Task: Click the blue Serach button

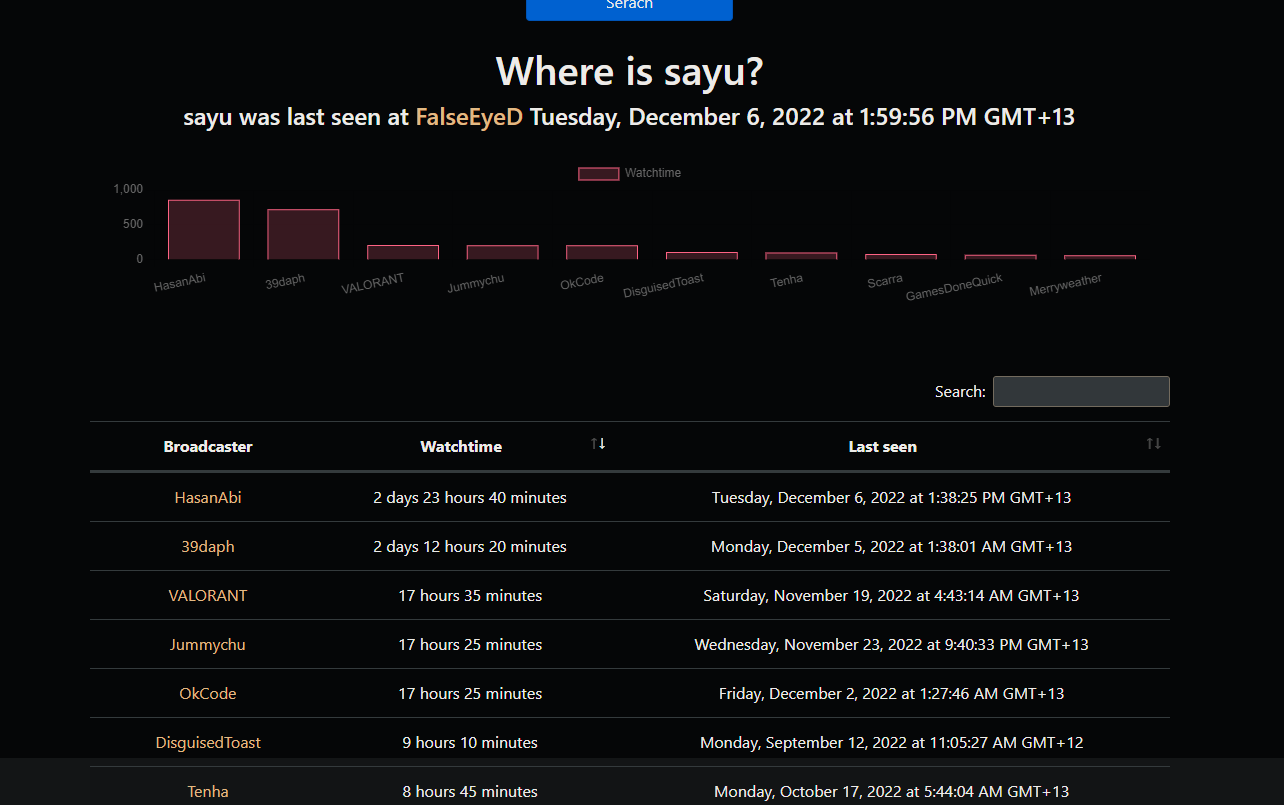Action: click(629, 9)
